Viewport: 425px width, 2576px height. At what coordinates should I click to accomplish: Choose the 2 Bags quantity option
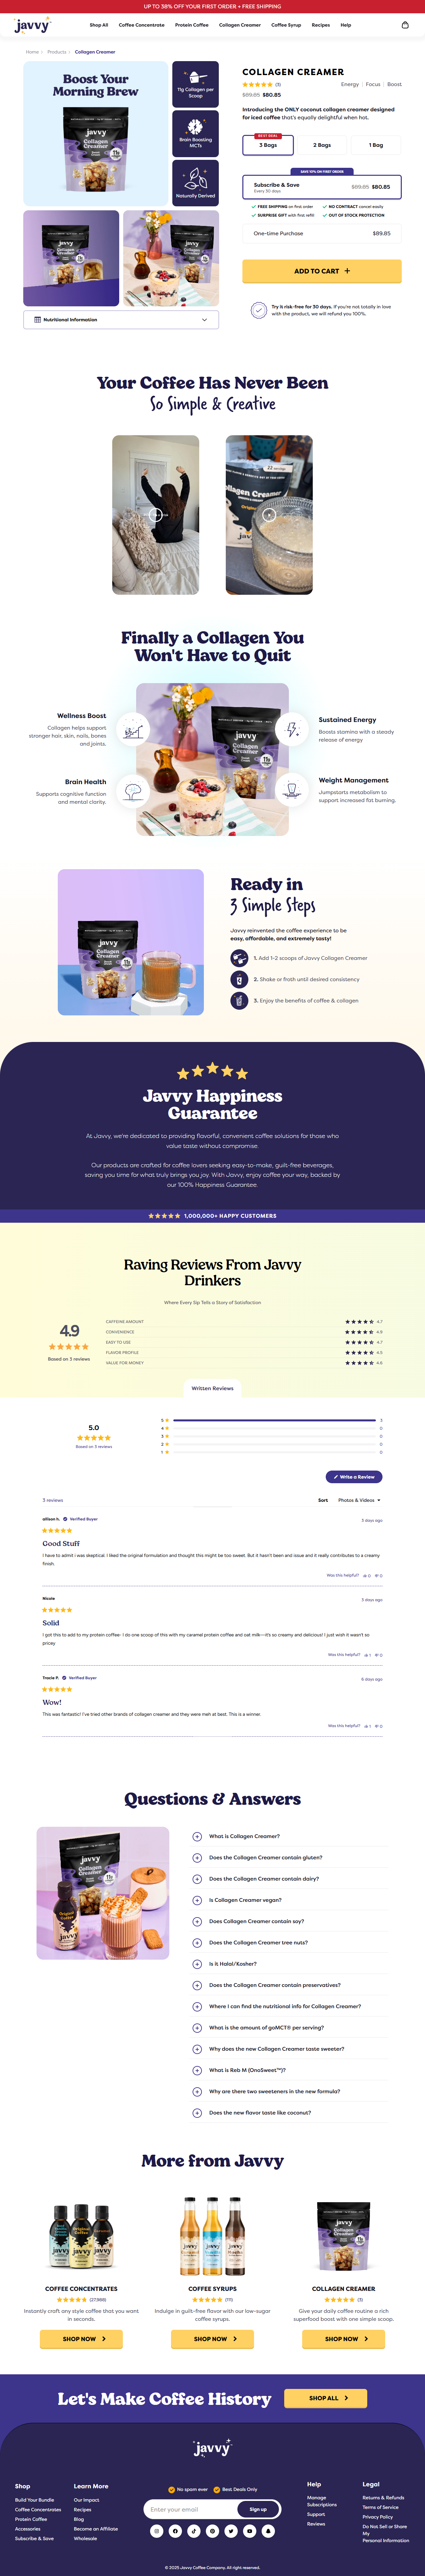[x=322, y=145]
